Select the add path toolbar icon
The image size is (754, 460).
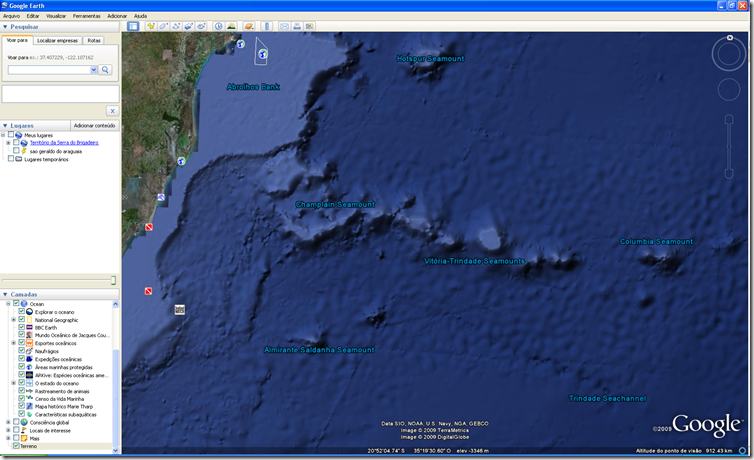pyautogui.click(x=176, y=26)
